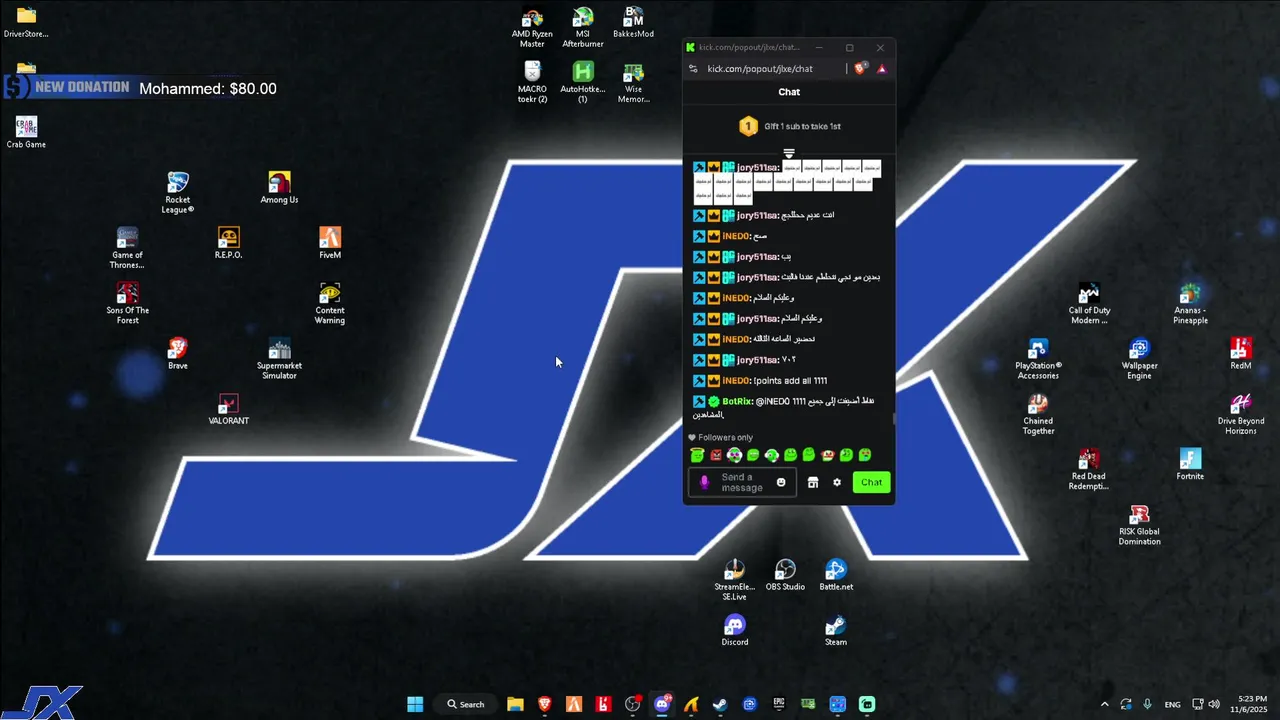Launch the MSI Afterburner desktop icon
Screen dimensions: 1280x720
(x=583, y=27)
